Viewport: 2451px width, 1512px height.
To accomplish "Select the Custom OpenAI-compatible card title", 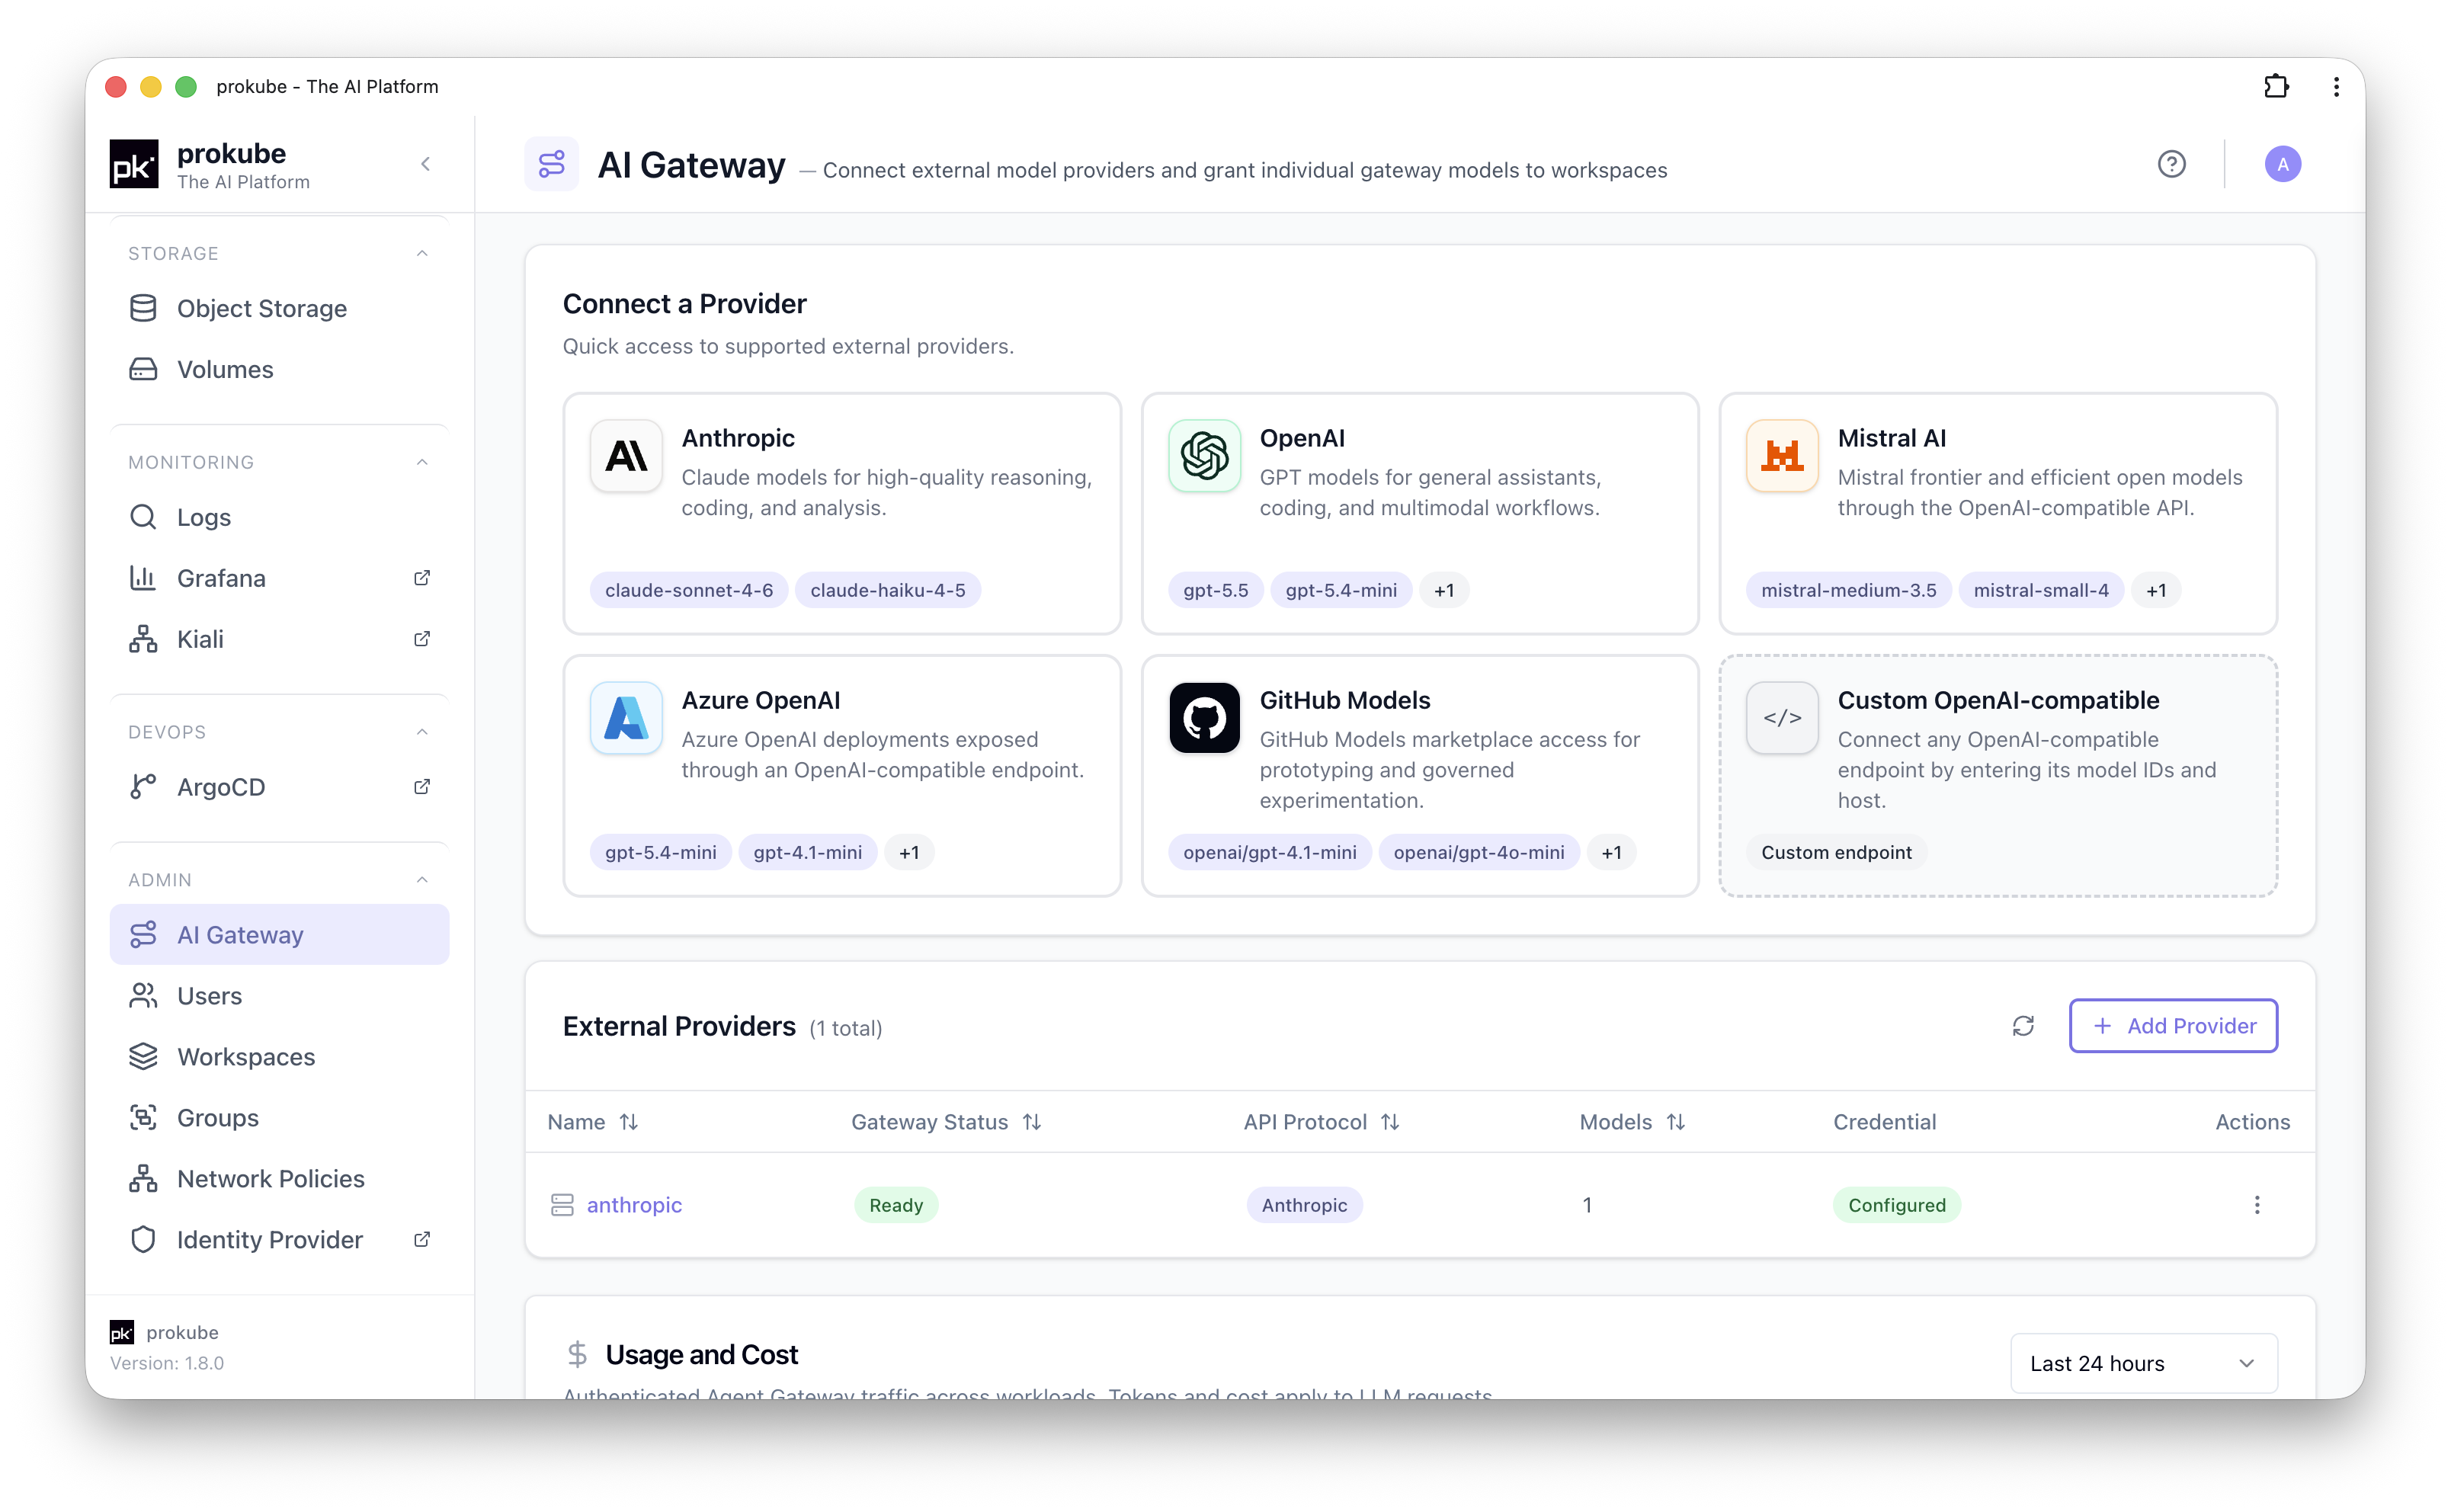I will (1999, 701).
